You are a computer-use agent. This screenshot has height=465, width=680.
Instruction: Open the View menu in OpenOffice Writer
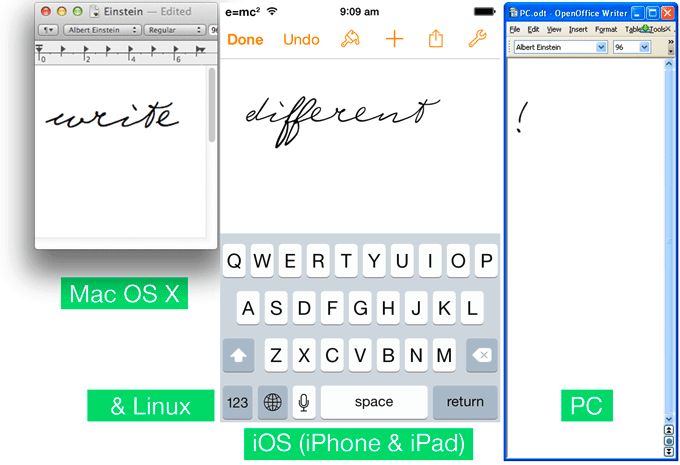coord(554,29)
